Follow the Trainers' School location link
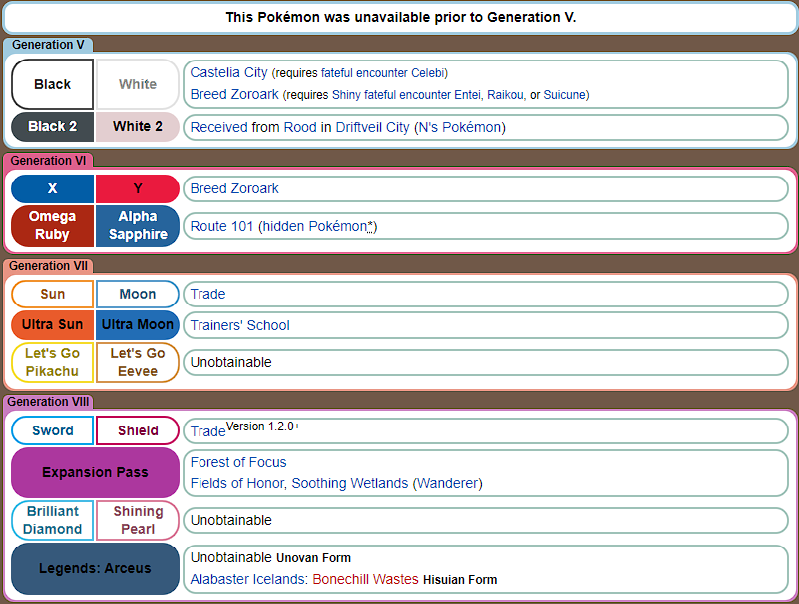Screen dimensions: 799x604 [240, 325]
